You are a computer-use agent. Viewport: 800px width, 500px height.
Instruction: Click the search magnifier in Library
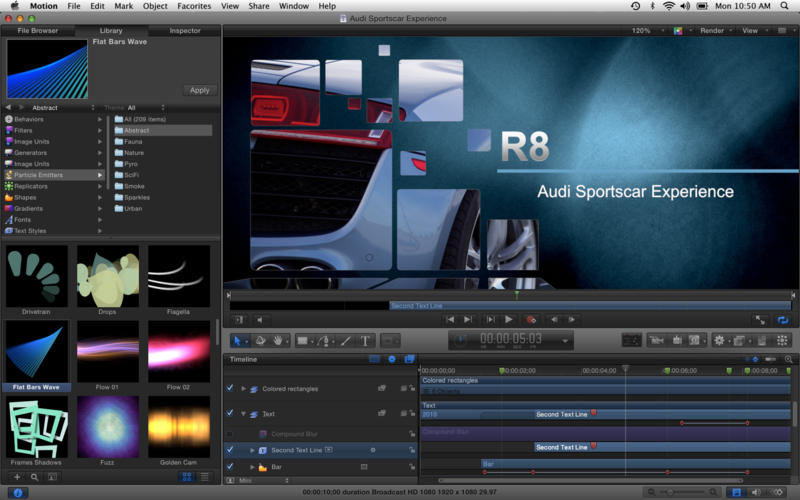coord(33,478)
